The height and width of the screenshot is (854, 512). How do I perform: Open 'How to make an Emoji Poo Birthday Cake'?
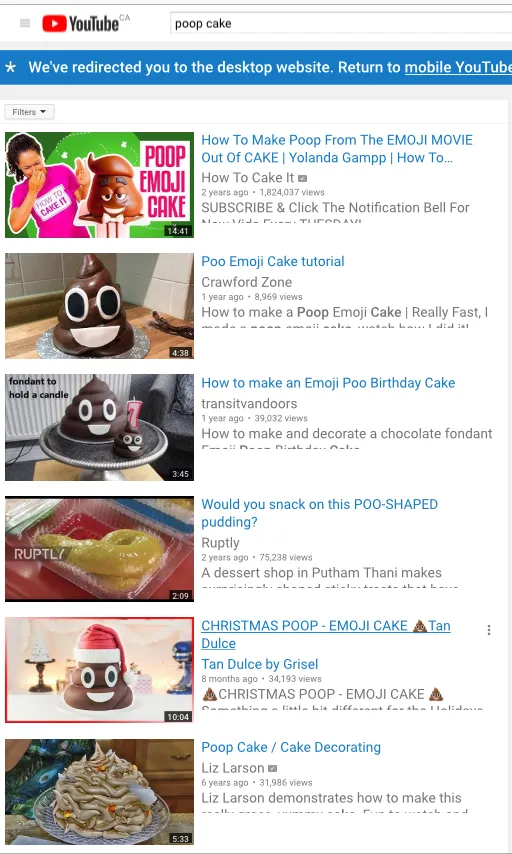[328, 383]
